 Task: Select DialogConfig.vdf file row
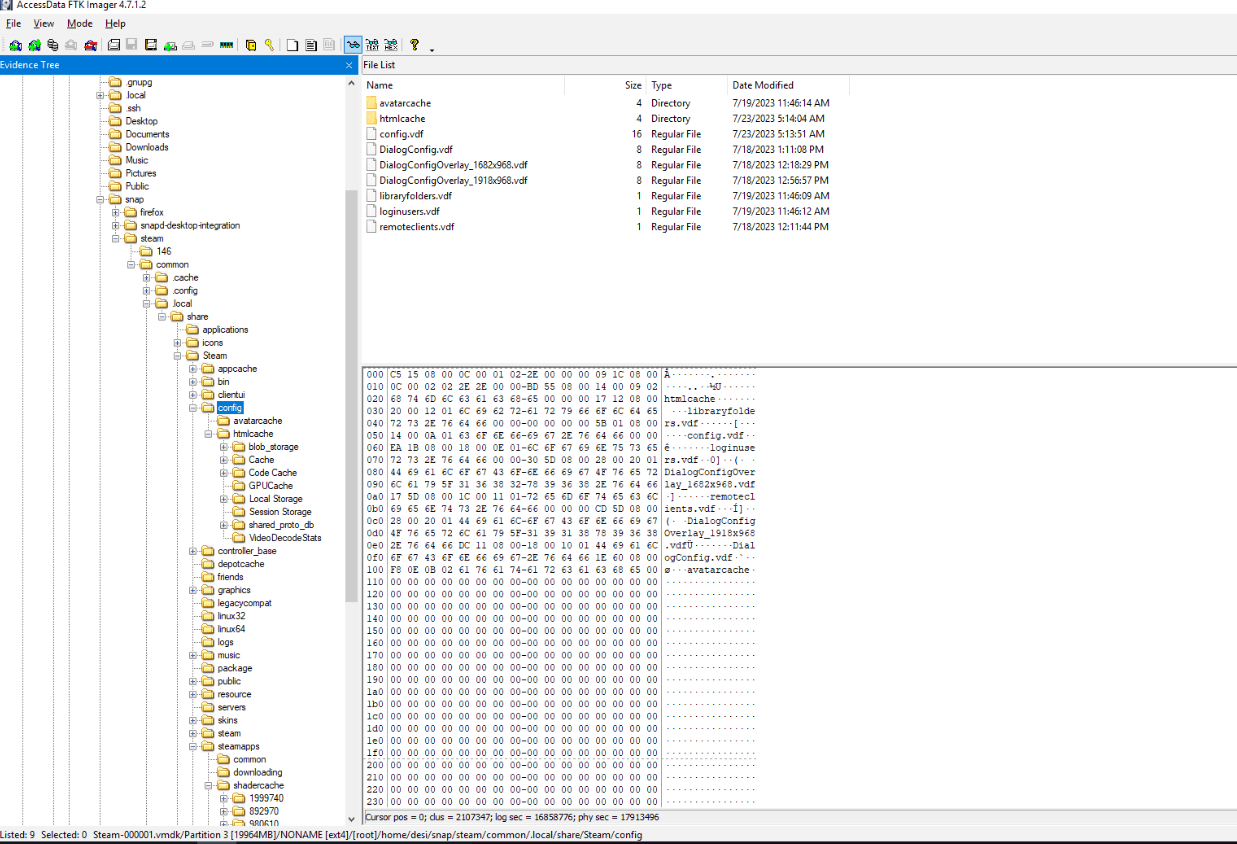[416, 149]
